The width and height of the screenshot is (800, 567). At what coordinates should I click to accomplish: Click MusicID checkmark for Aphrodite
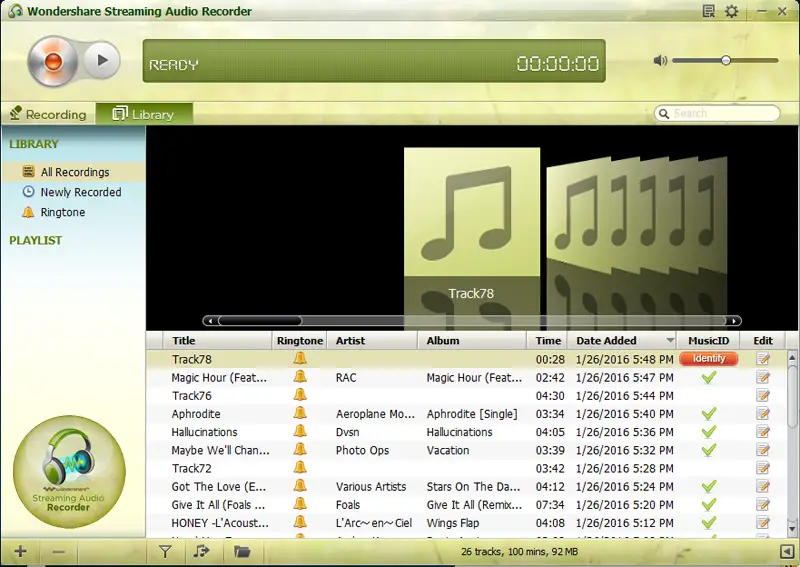pyautogui.click(x=708, y=413)
